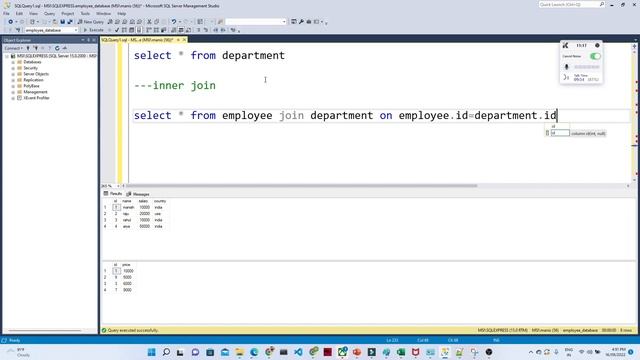Click the 'department' table name on the first line
Viewport: 640px width, 360px height.
253,56
